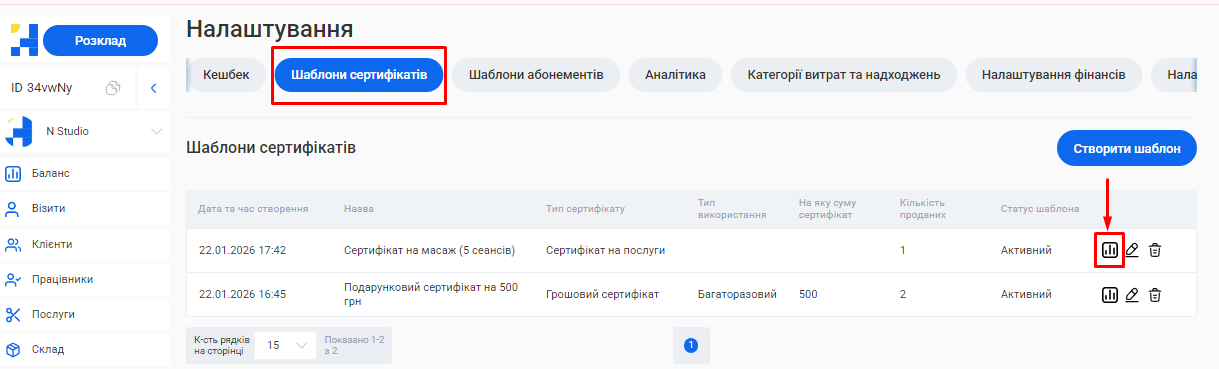Open Працівники in the sidebar
This screenshot has width=1219, height=369.
tap(85, 279)
